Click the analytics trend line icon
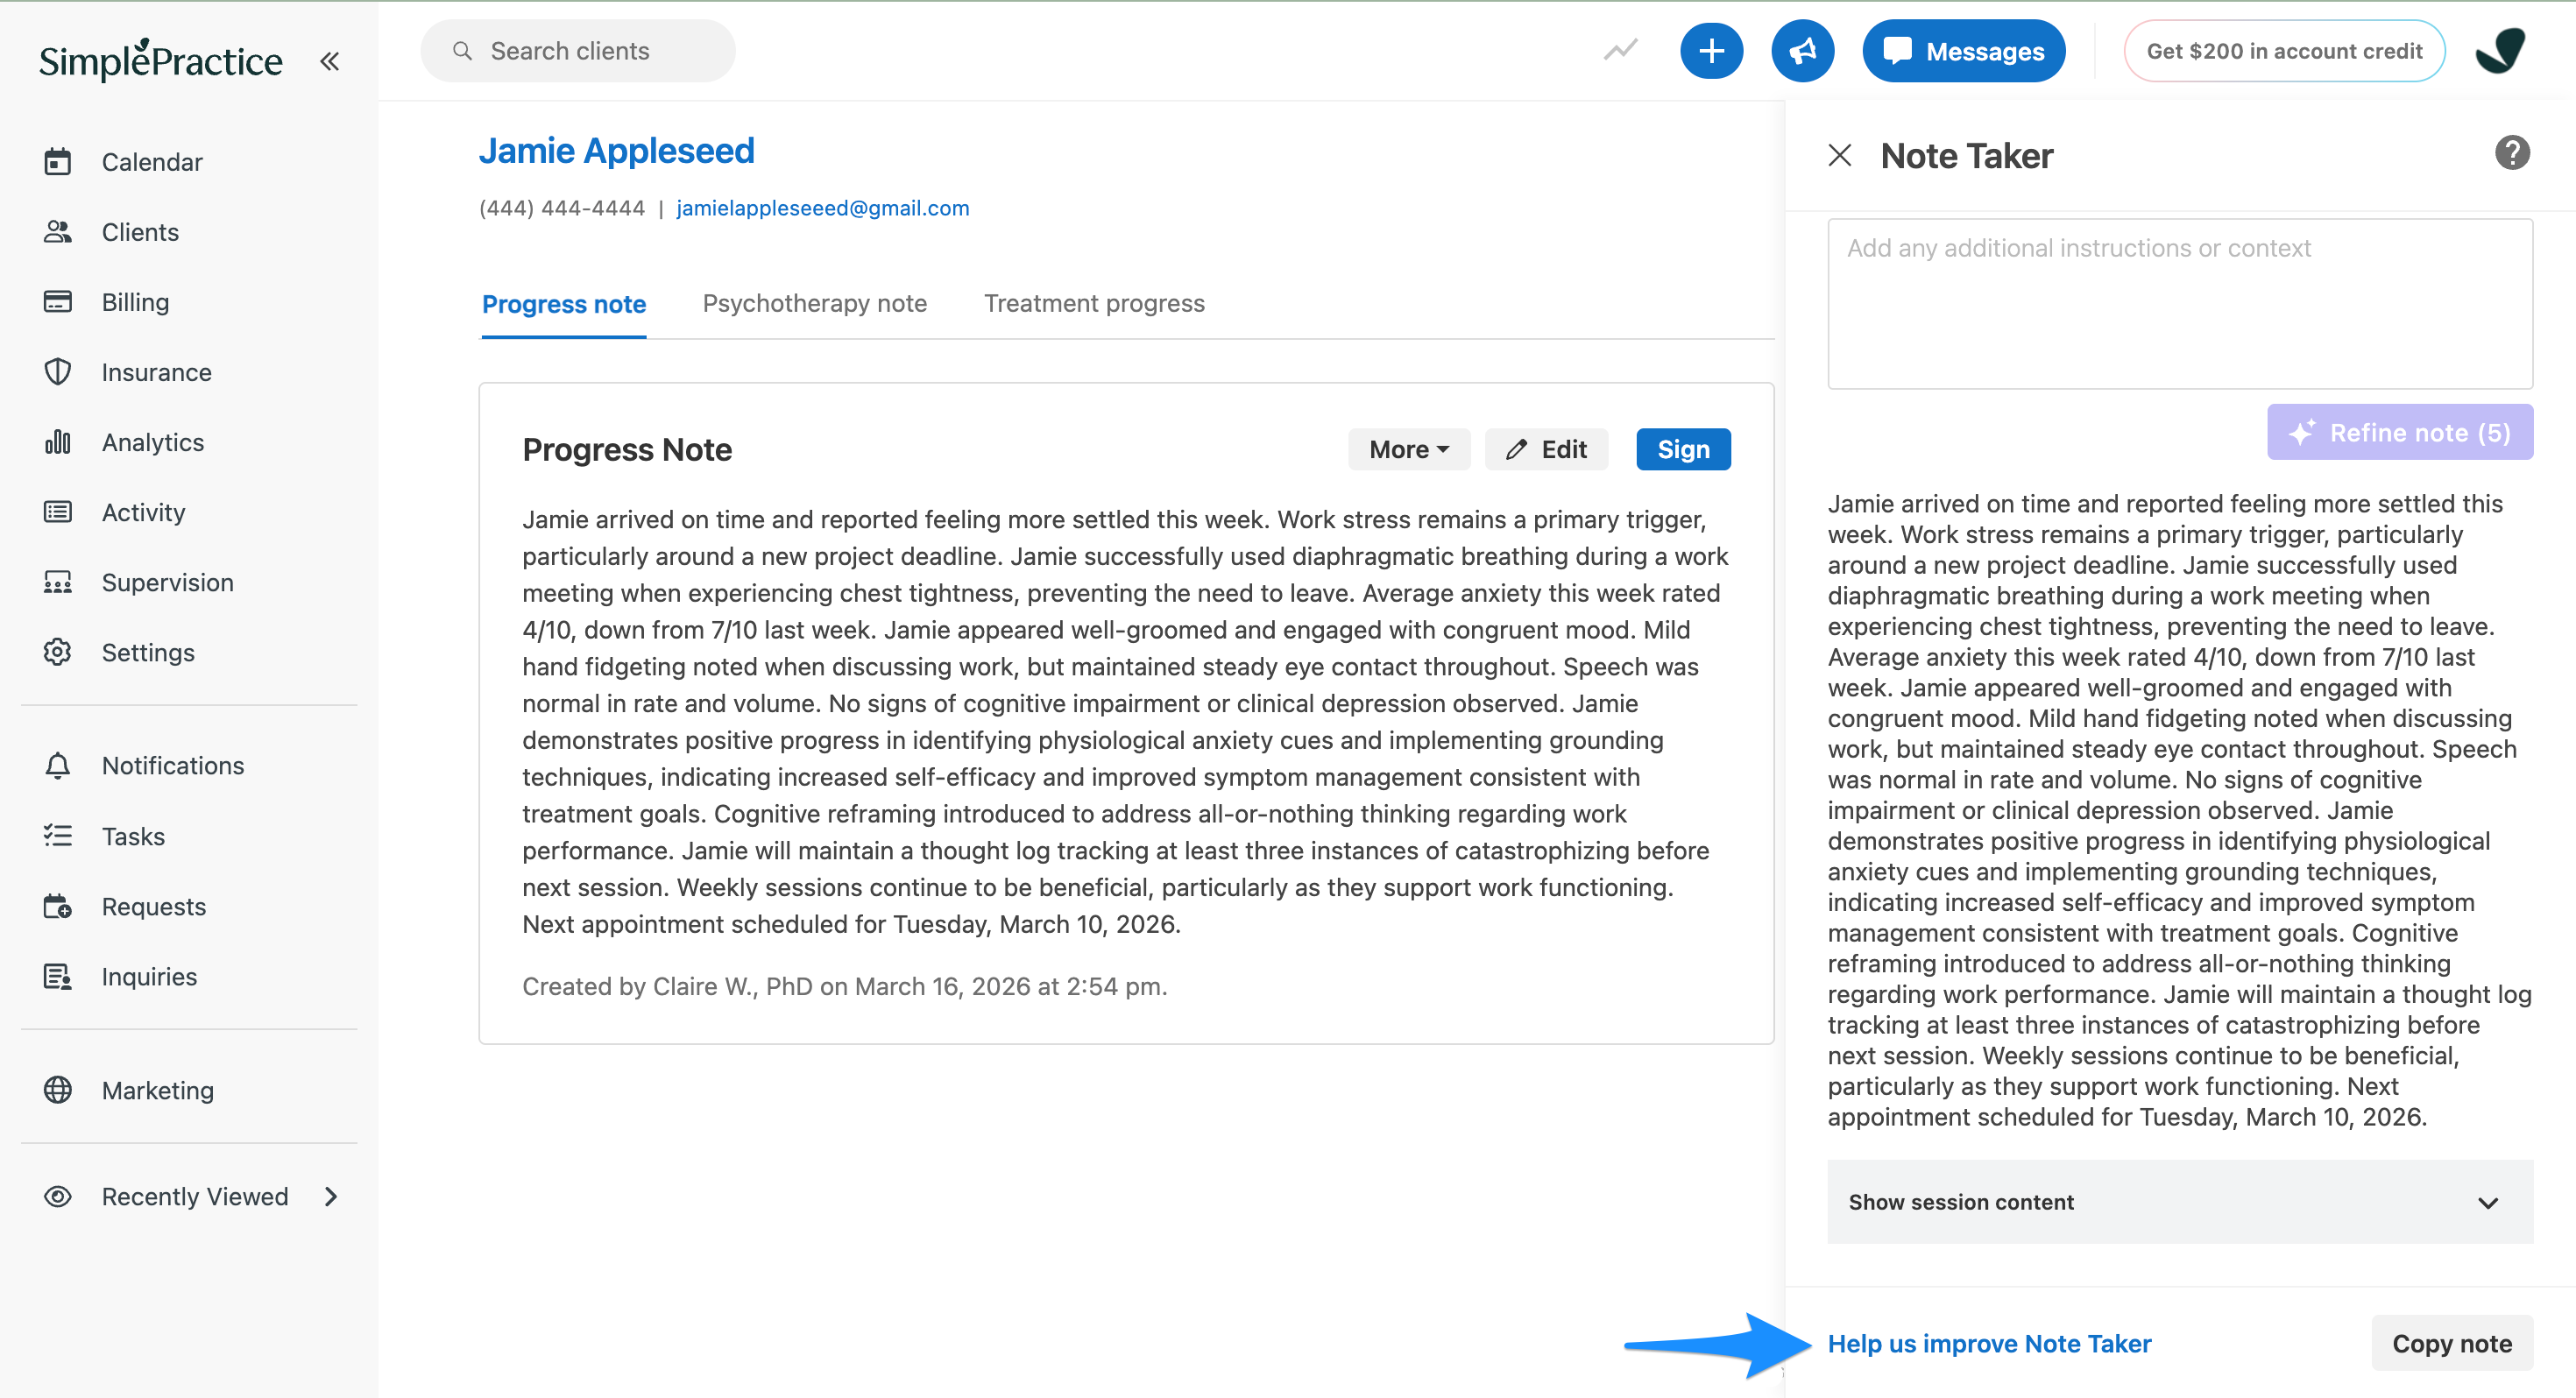Screen dimensions: 2576x1398 tap(1620, 50)
